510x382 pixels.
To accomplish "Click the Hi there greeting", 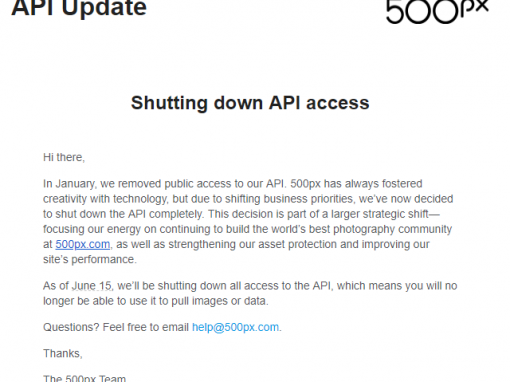I will coord(64,157).
